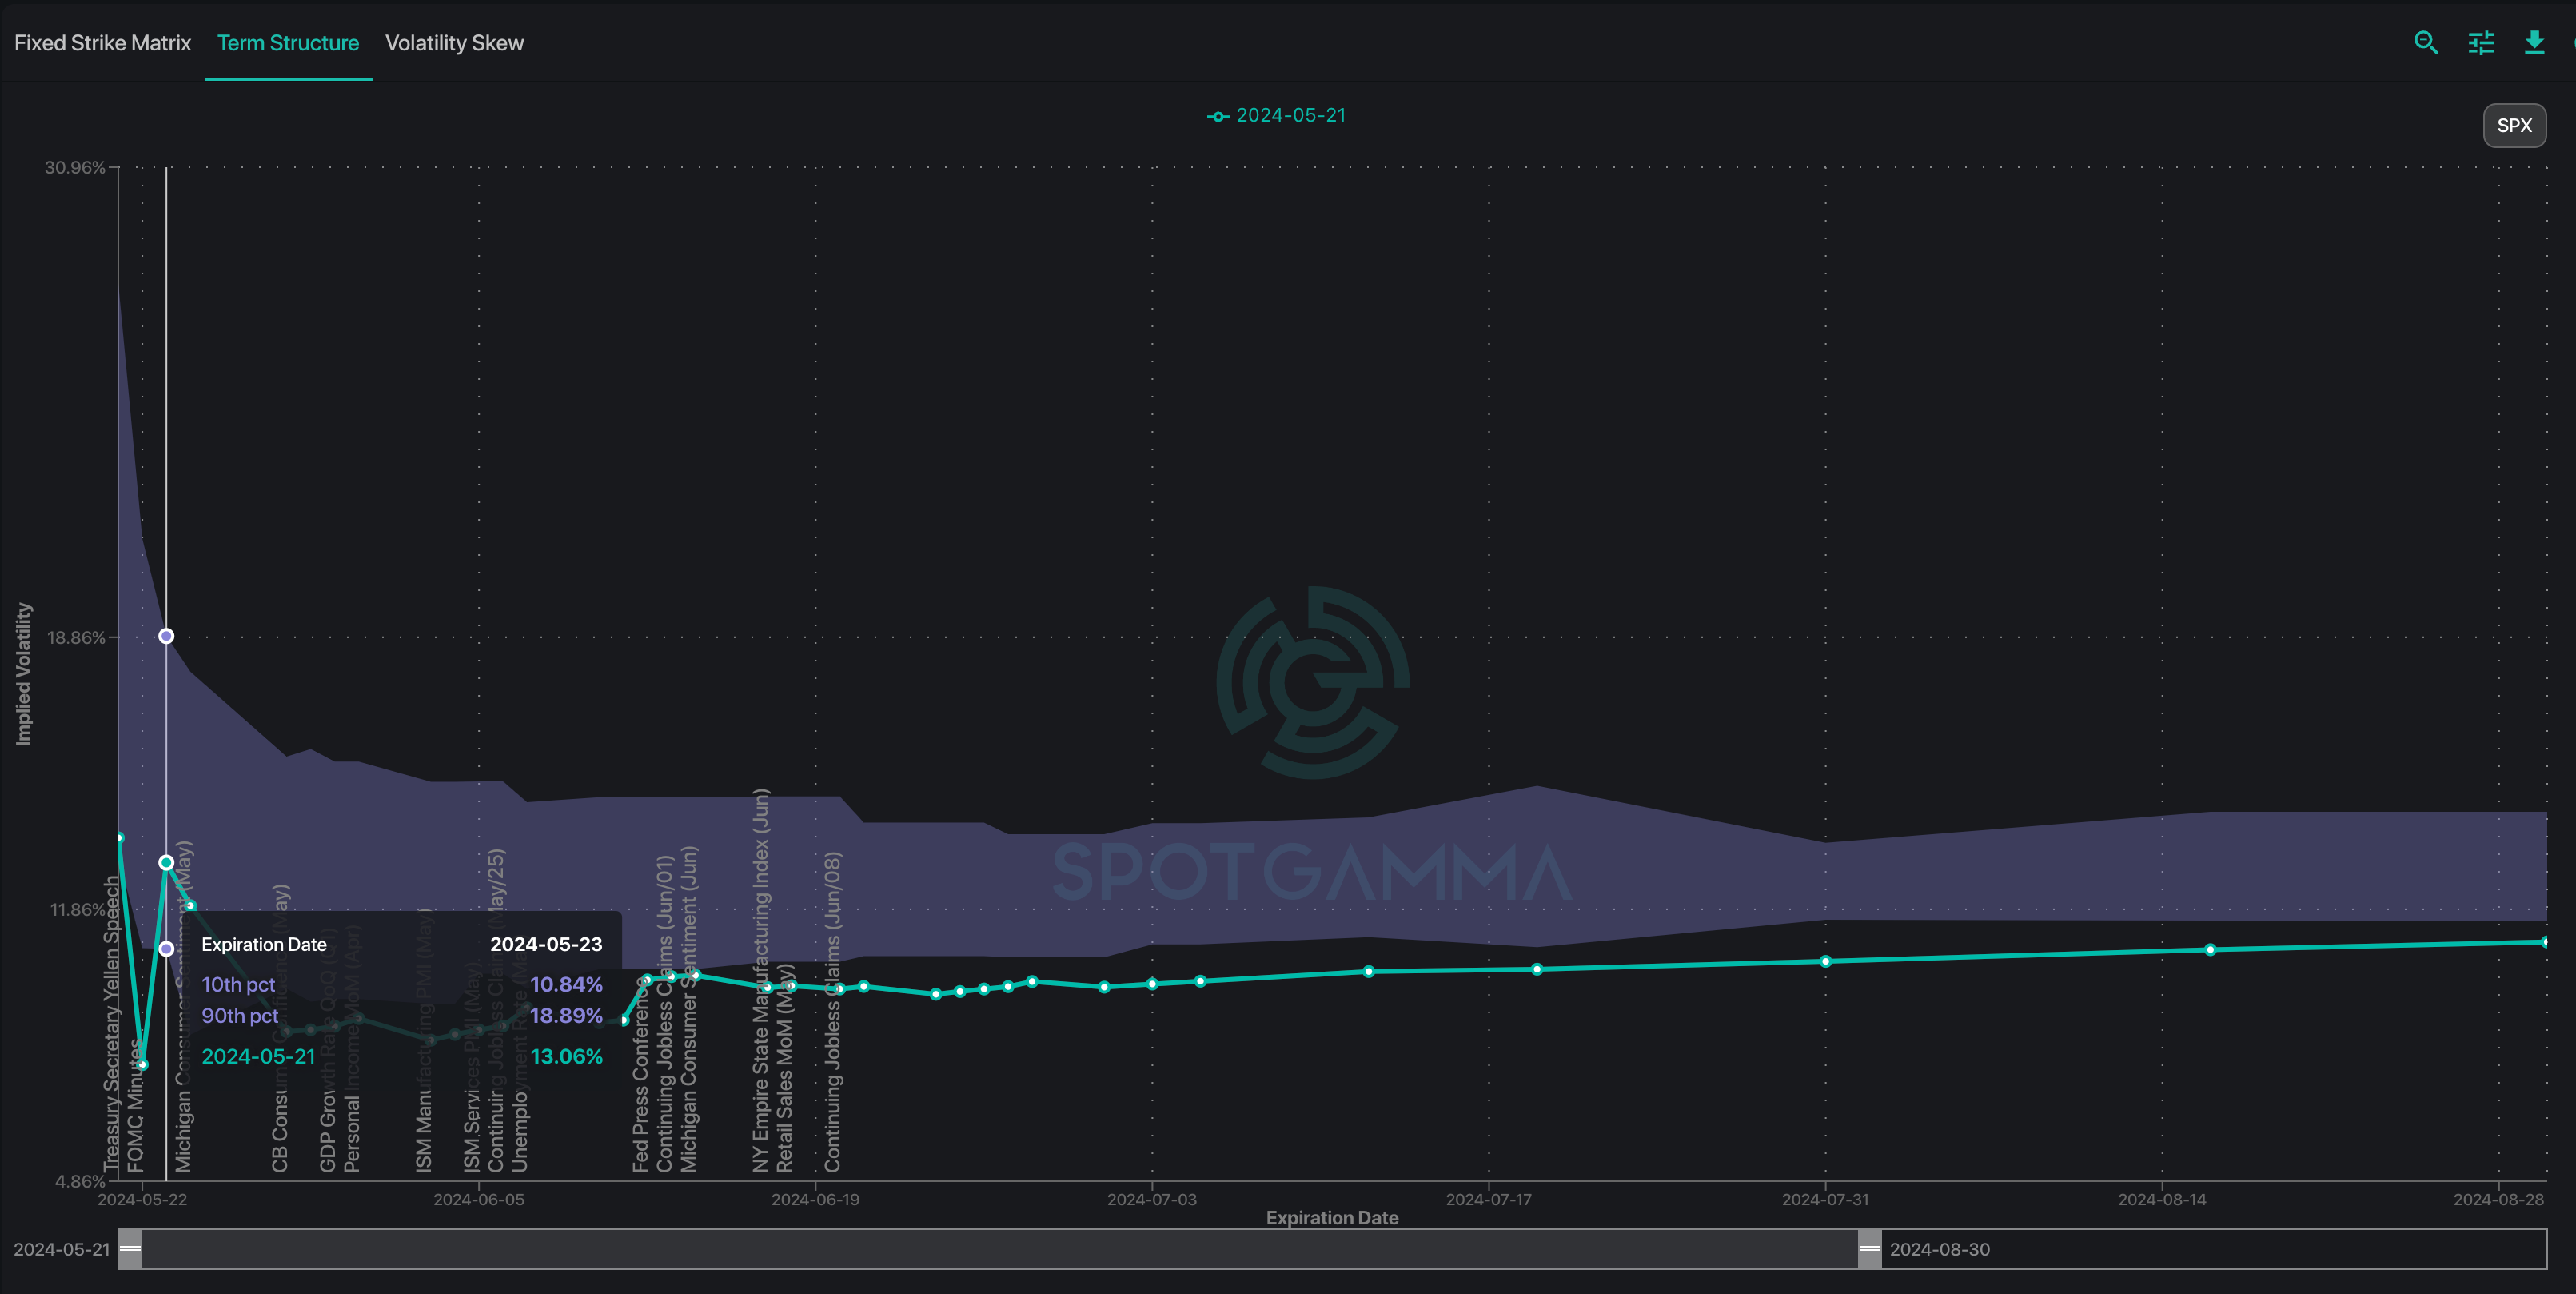This screenshot has width=2576, height=1294.
Task: Toggle the 2024-05-21 legend series
Action: (x=1290, y=116)
